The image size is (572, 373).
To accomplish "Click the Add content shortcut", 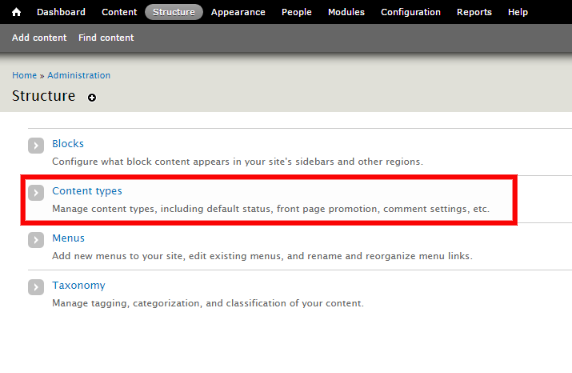I will [39, 38].
